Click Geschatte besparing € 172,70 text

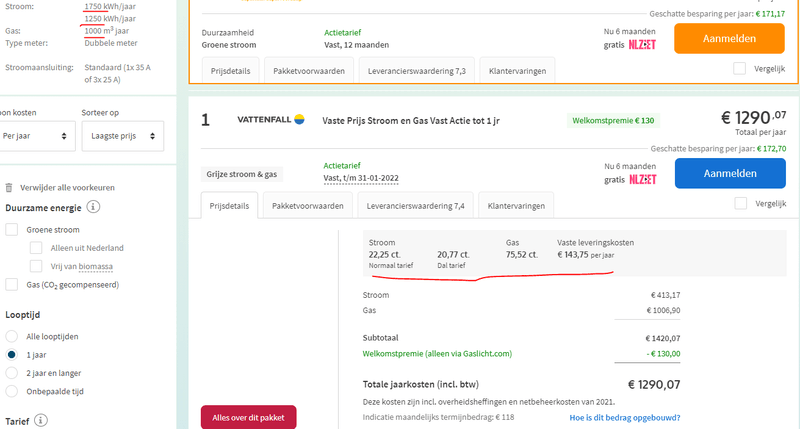pos(718,149)
